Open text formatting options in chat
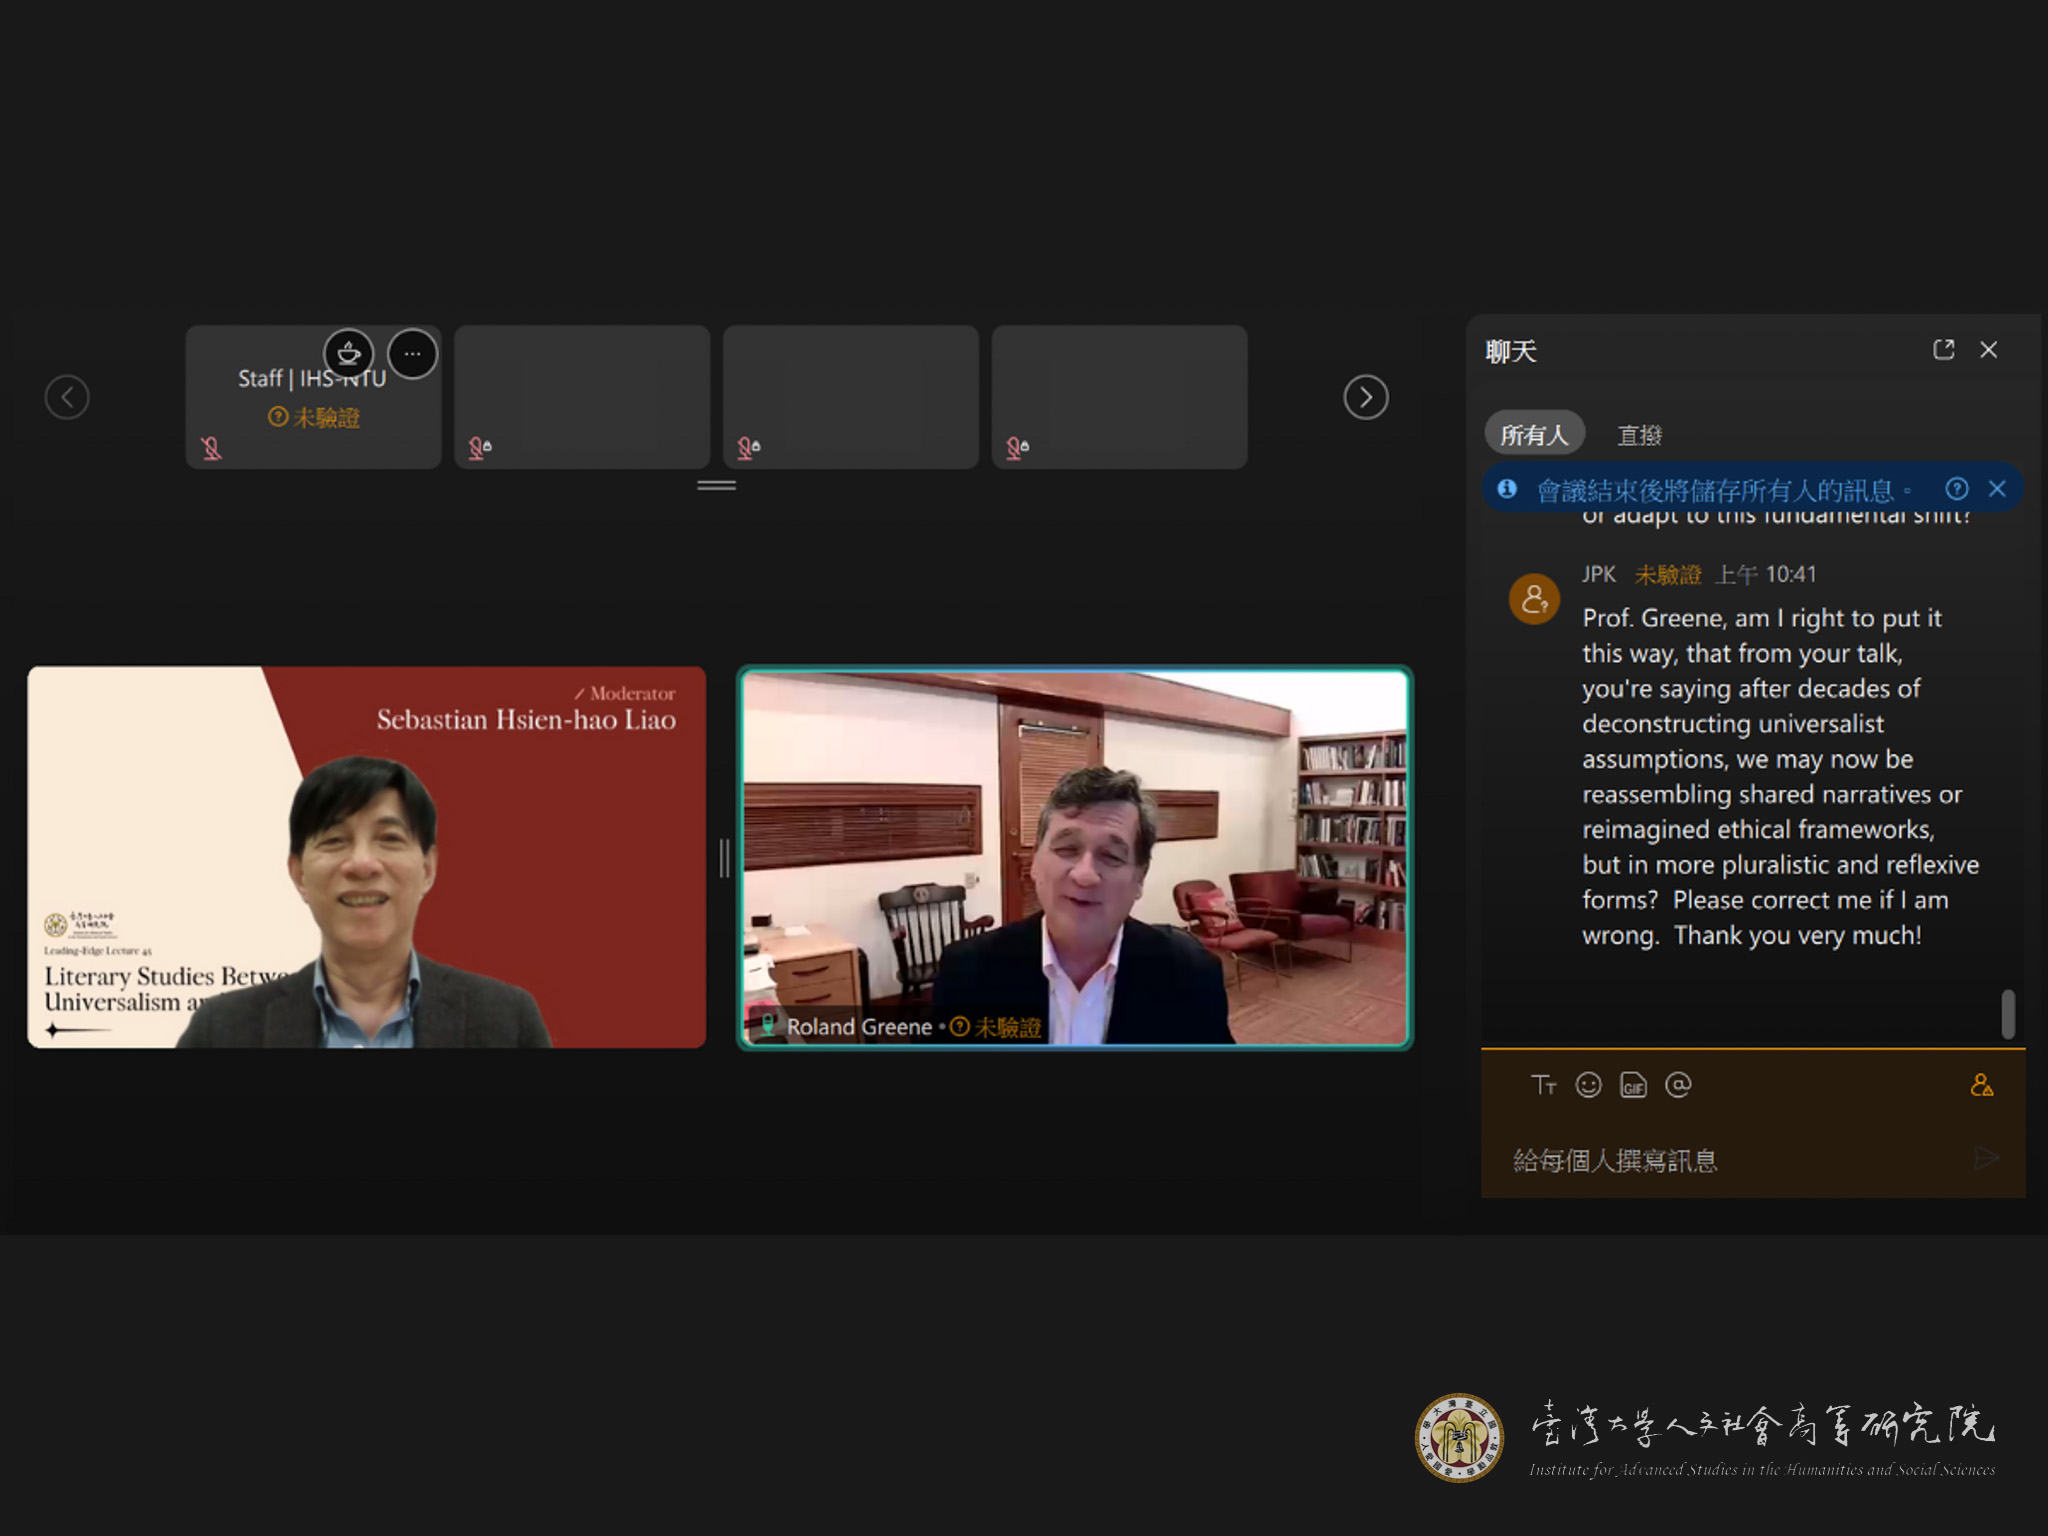 coord(1543,1085)
